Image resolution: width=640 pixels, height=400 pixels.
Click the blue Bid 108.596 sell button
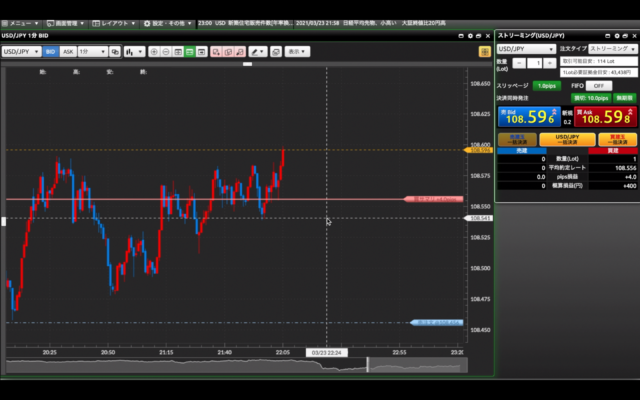[x=529, y=117]
